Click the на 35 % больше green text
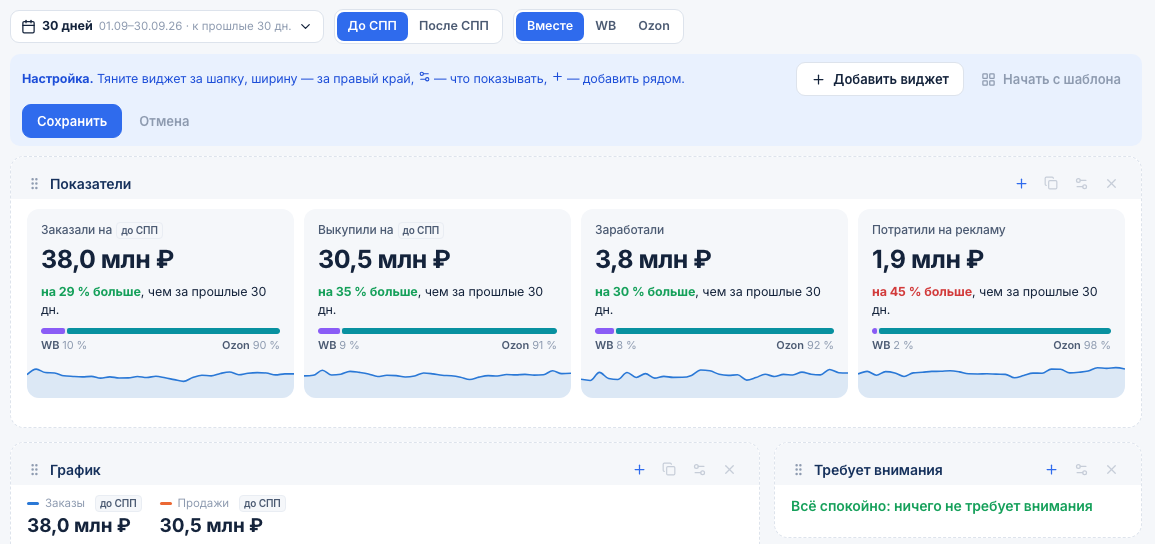Image resolution: width=1155 pixels, height=544 pixels. pyautogui.click(x=368, y=292)
